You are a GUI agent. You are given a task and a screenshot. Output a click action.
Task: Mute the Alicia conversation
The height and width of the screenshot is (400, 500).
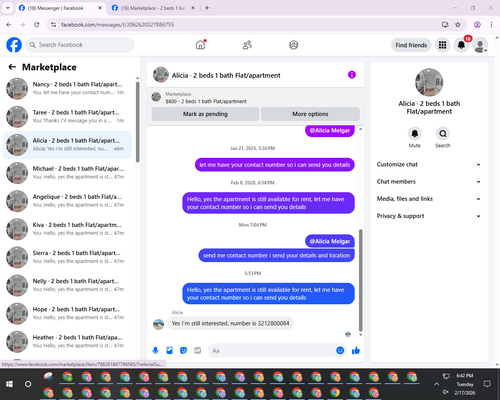click(x=415, y=134)
